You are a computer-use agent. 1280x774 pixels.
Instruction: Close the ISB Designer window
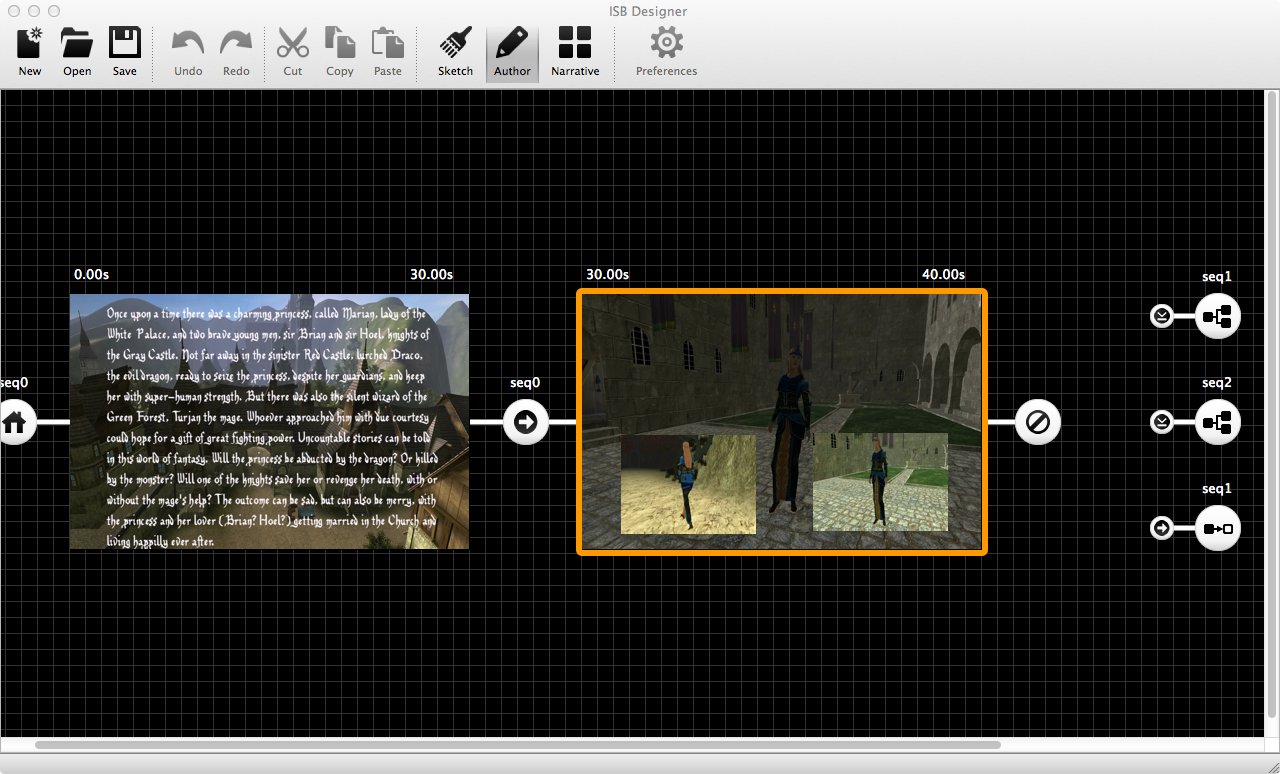(14, 11)
